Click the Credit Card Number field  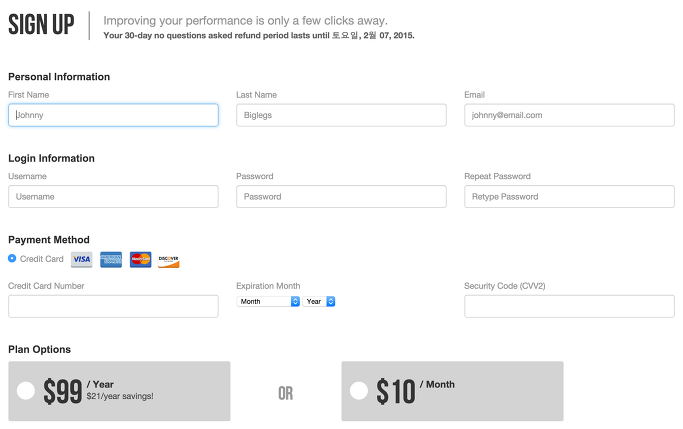(x=113, y=306)
